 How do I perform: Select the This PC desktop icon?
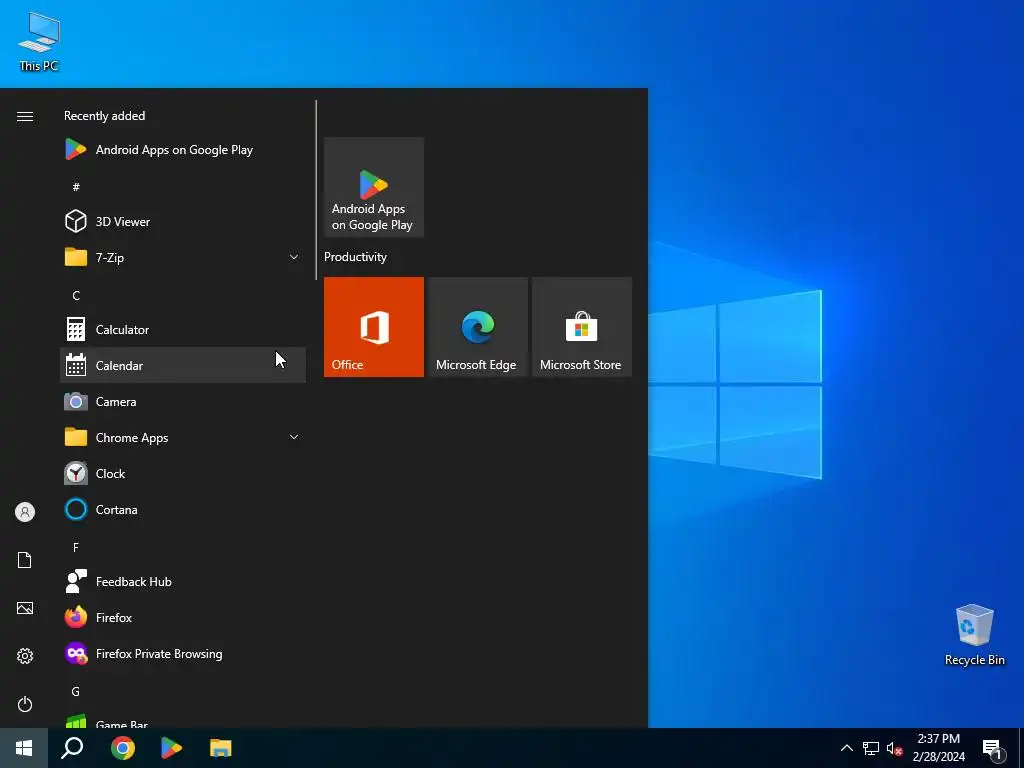coord(39,41)
